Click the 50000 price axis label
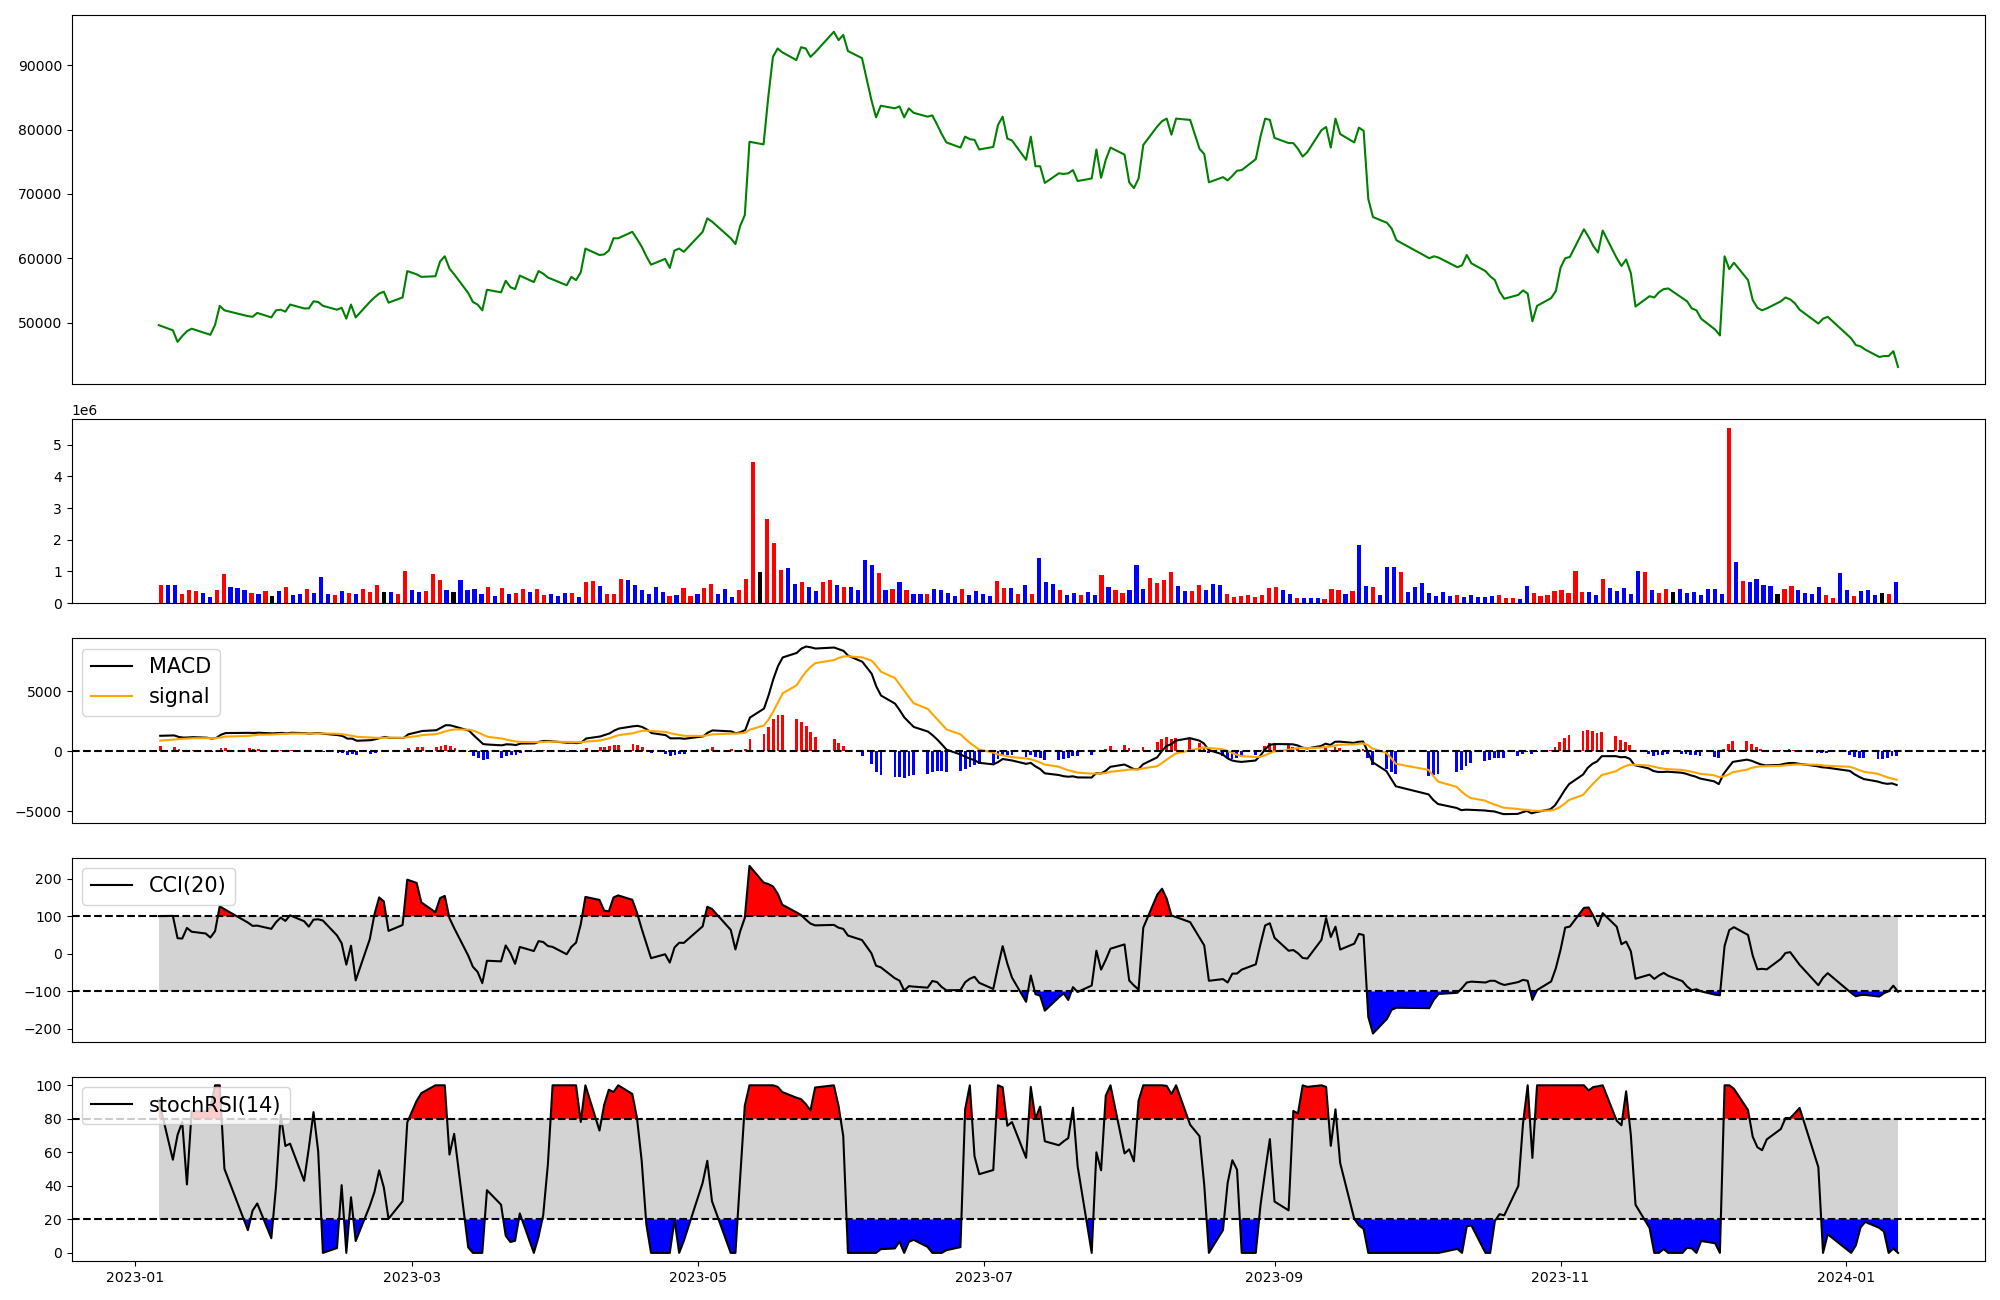This screenshot has width=2000, height=1300. coord(41,323)
